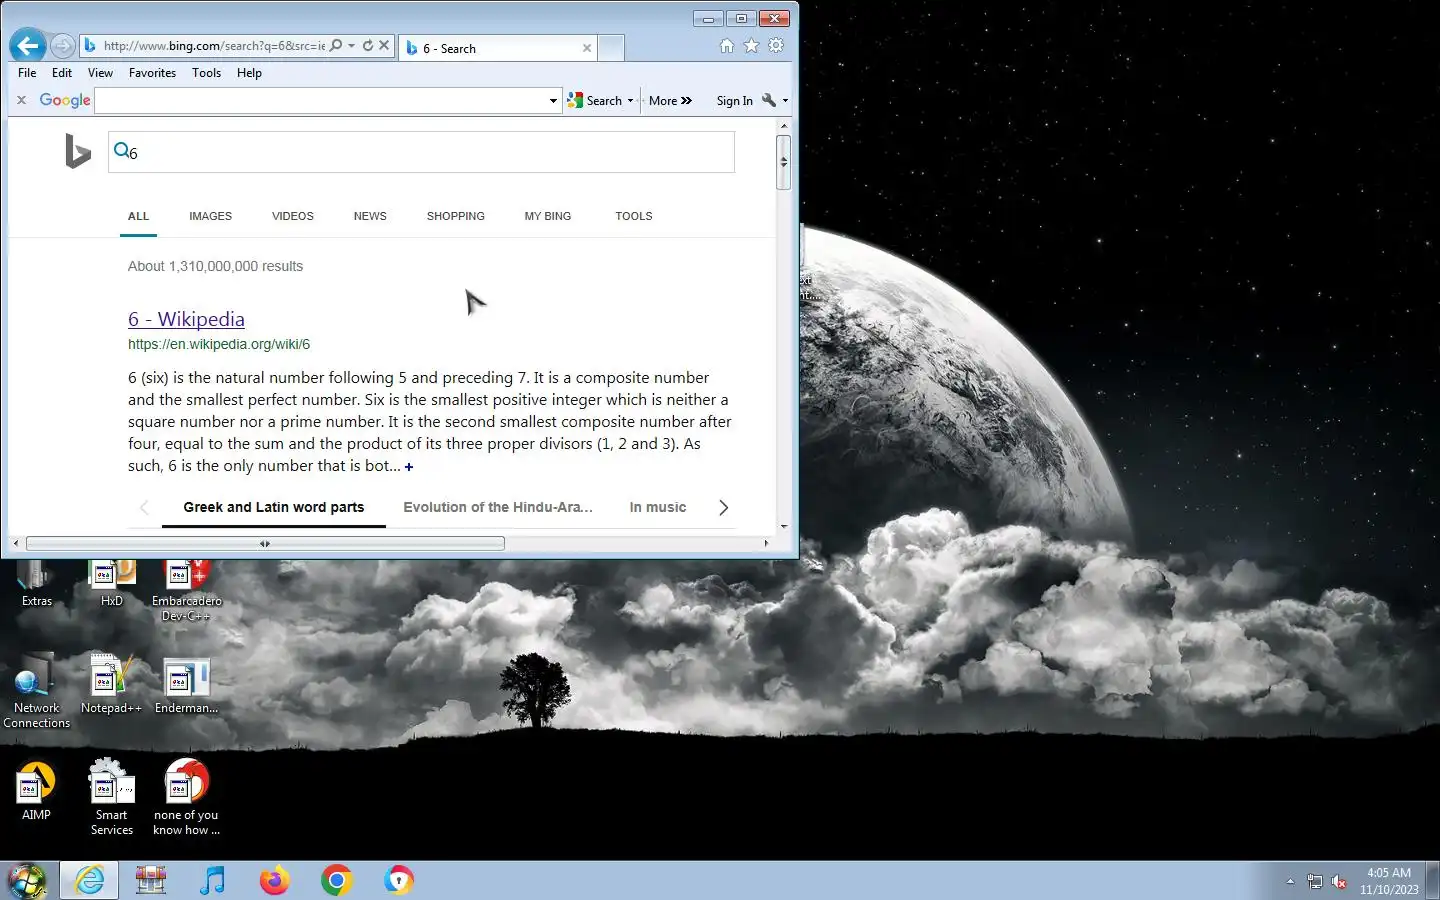
Task: Open the new tab button in IE
Action: pyautogui.click(x=611, y=47)
